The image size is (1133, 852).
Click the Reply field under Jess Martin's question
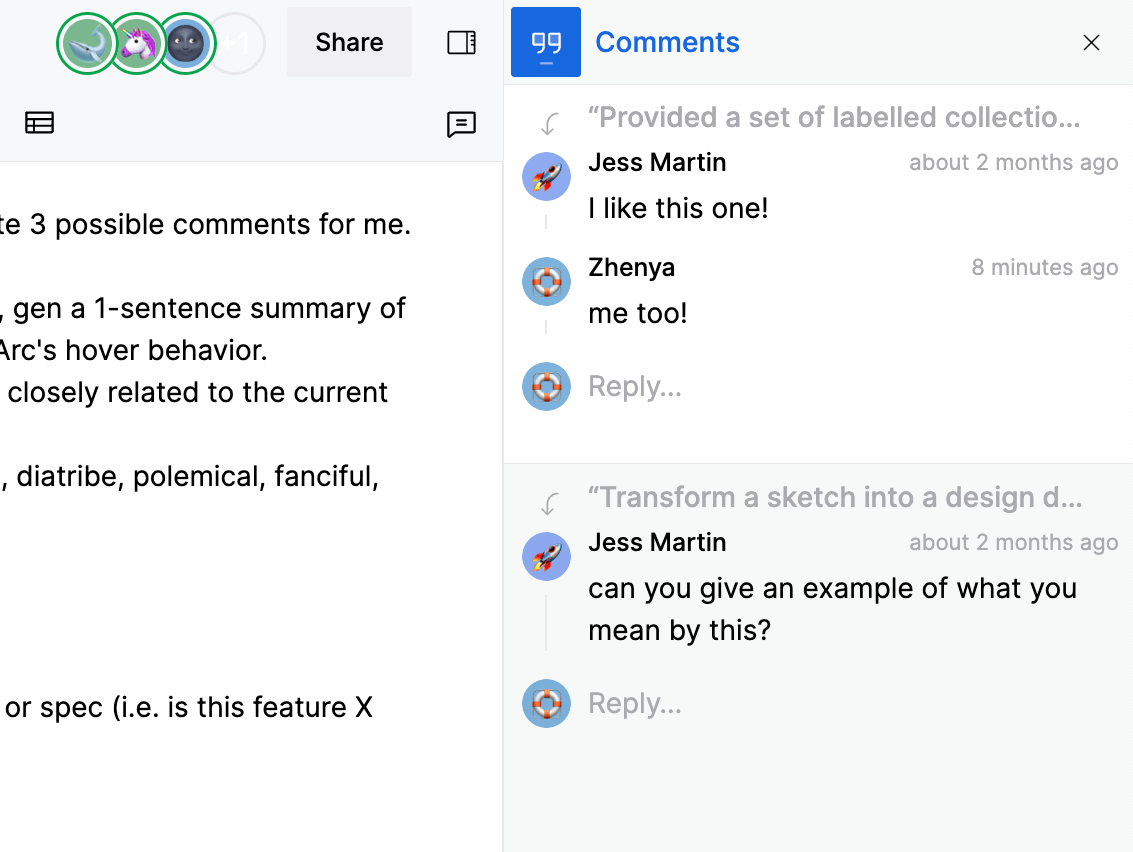635,703
